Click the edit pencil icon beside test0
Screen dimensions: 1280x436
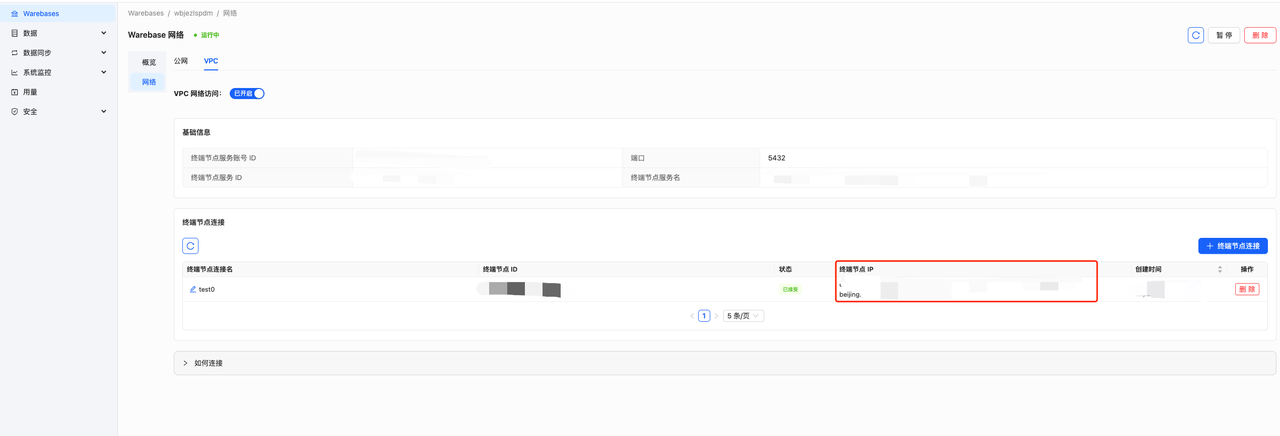pyautogui.click(x=193, y=289)
